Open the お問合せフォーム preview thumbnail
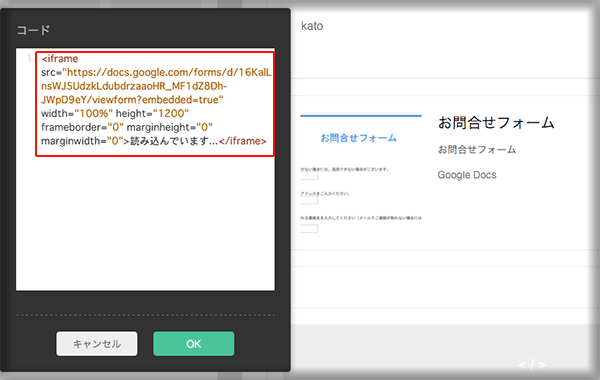 click(x=361, y=174)
